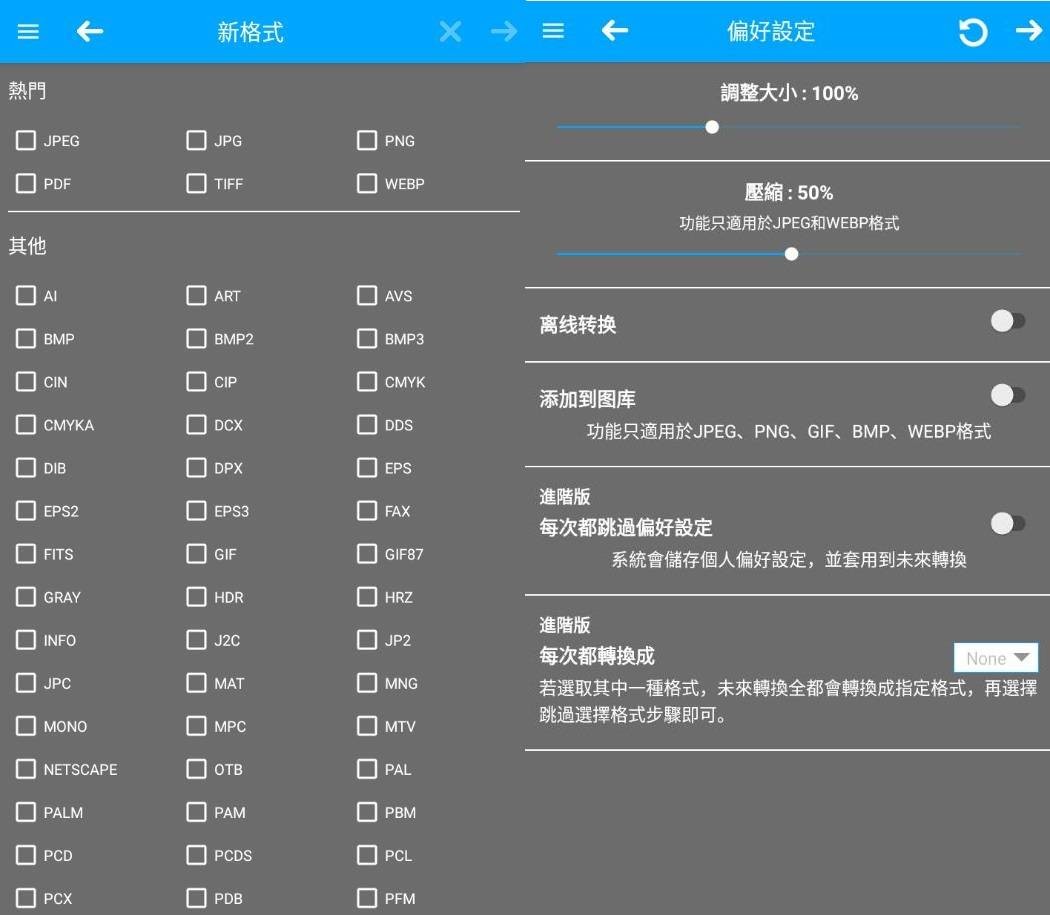Toggle 每次都跳過偏好設定 switch
This screenshot has height=915, width=1050.
point(1007,524)
